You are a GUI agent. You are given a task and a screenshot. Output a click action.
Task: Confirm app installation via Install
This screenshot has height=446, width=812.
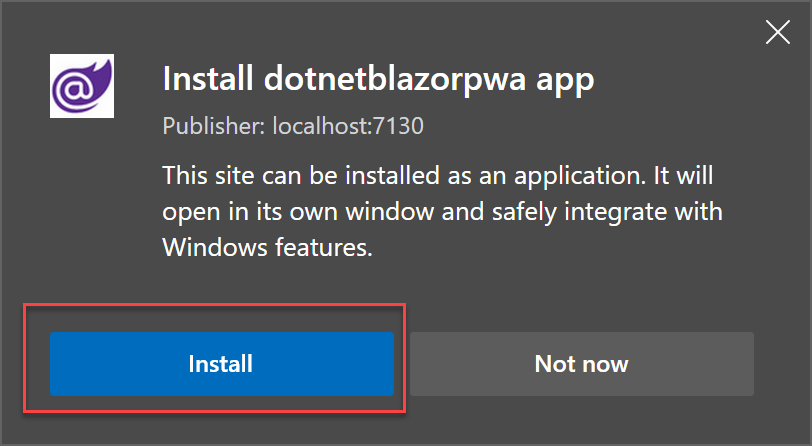[221, 363]
